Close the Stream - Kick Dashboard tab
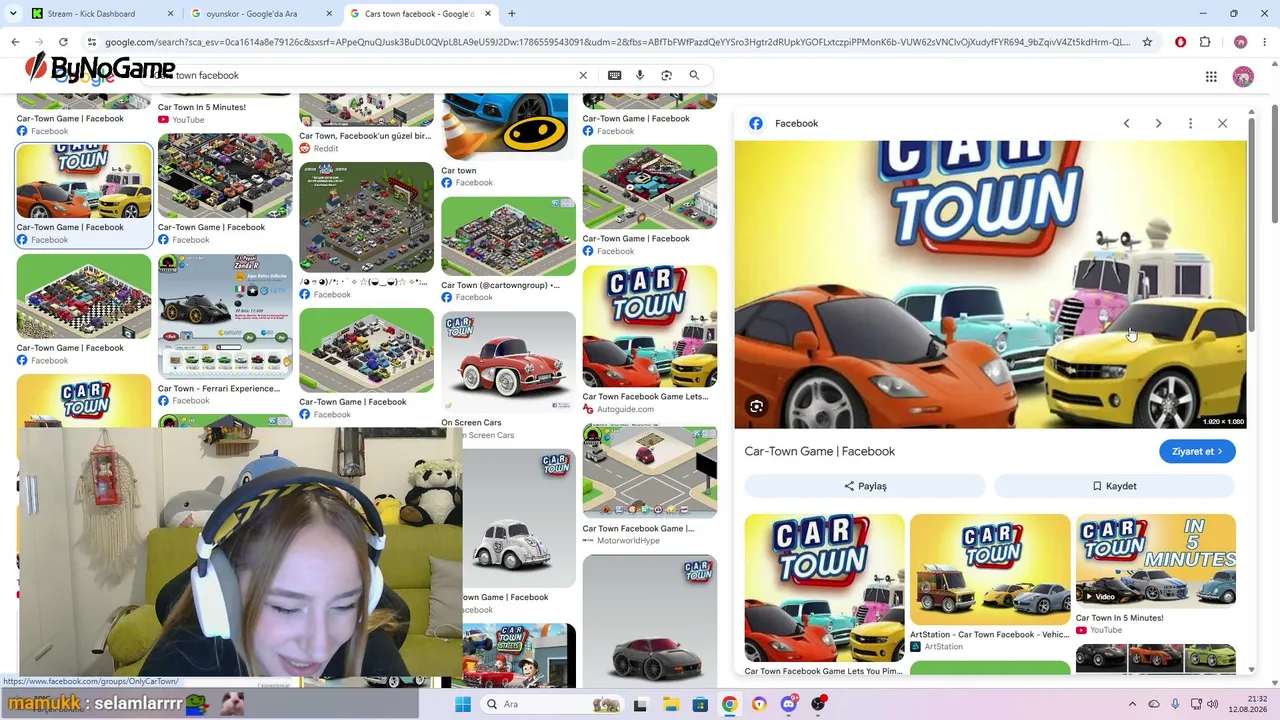The image size is (1280, 720). tap(170, 14)
